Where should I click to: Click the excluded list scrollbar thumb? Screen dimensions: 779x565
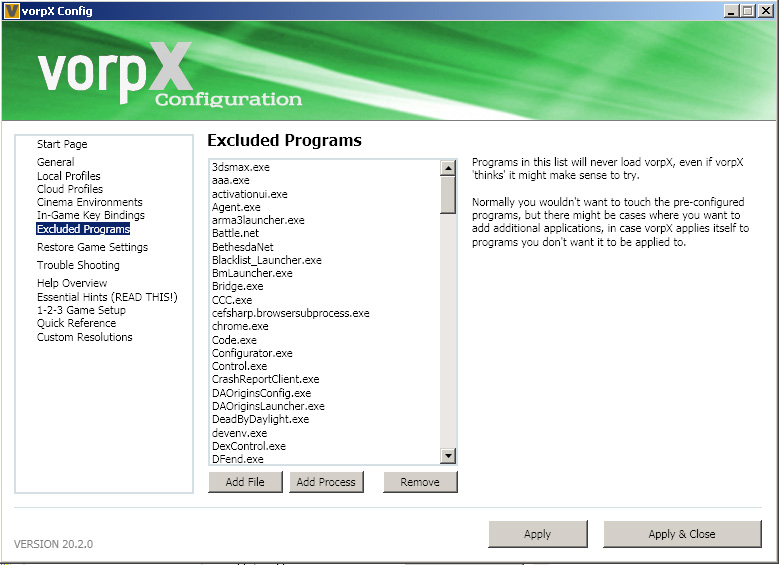[x=448, y=195]
